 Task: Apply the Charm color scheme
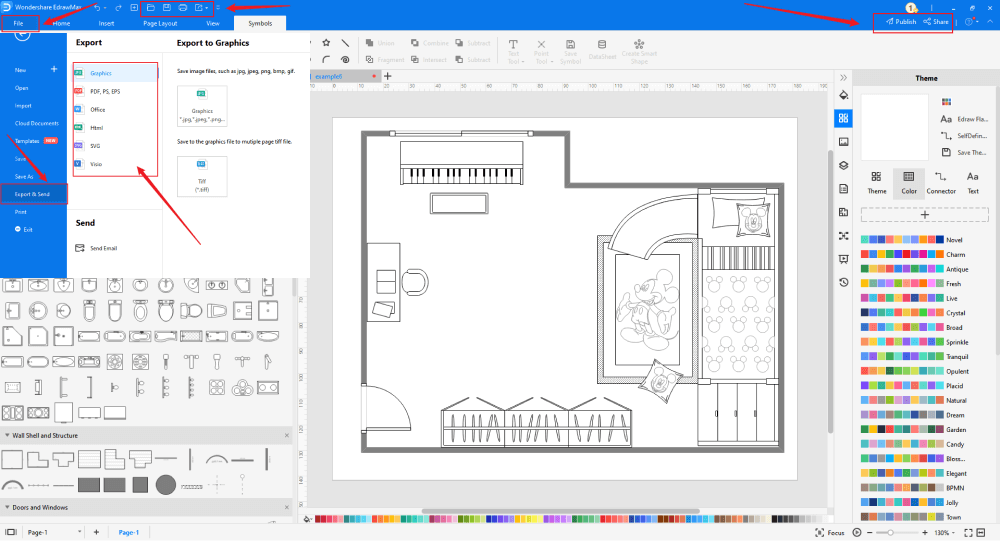coord(913,255)
